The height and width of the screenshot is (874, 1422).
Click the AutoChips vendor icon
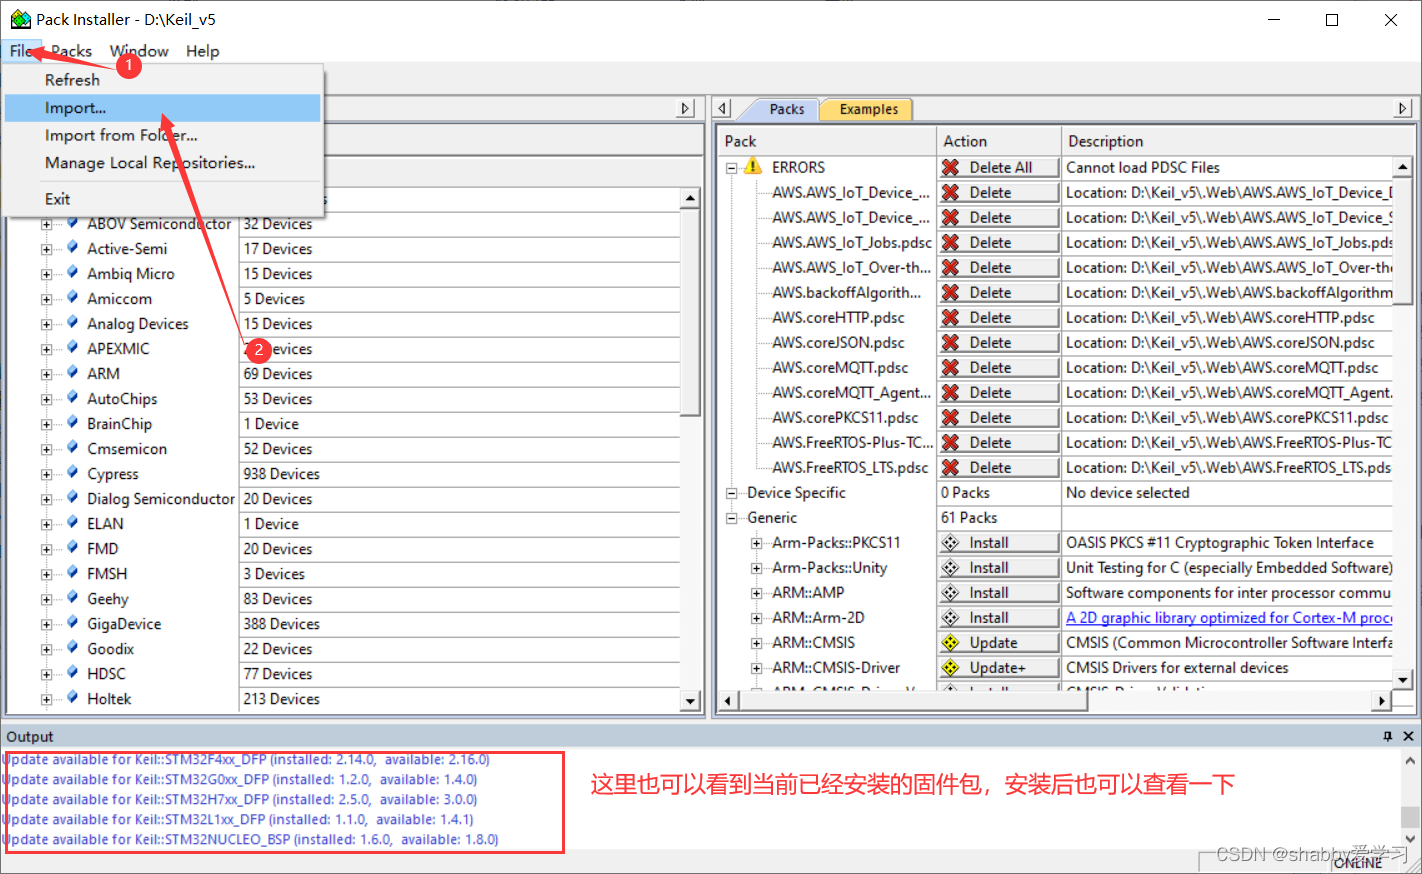[73, 398]
